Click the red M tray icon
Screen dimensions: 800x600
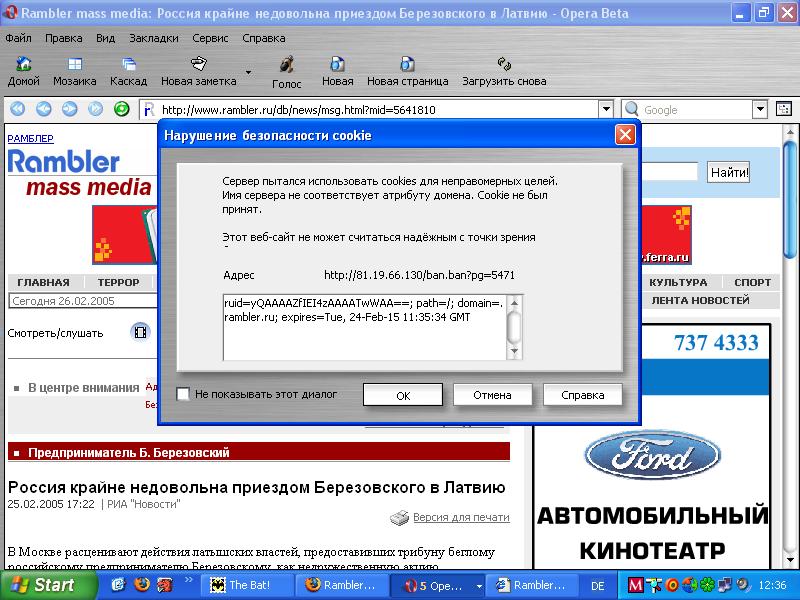(635, 585)
